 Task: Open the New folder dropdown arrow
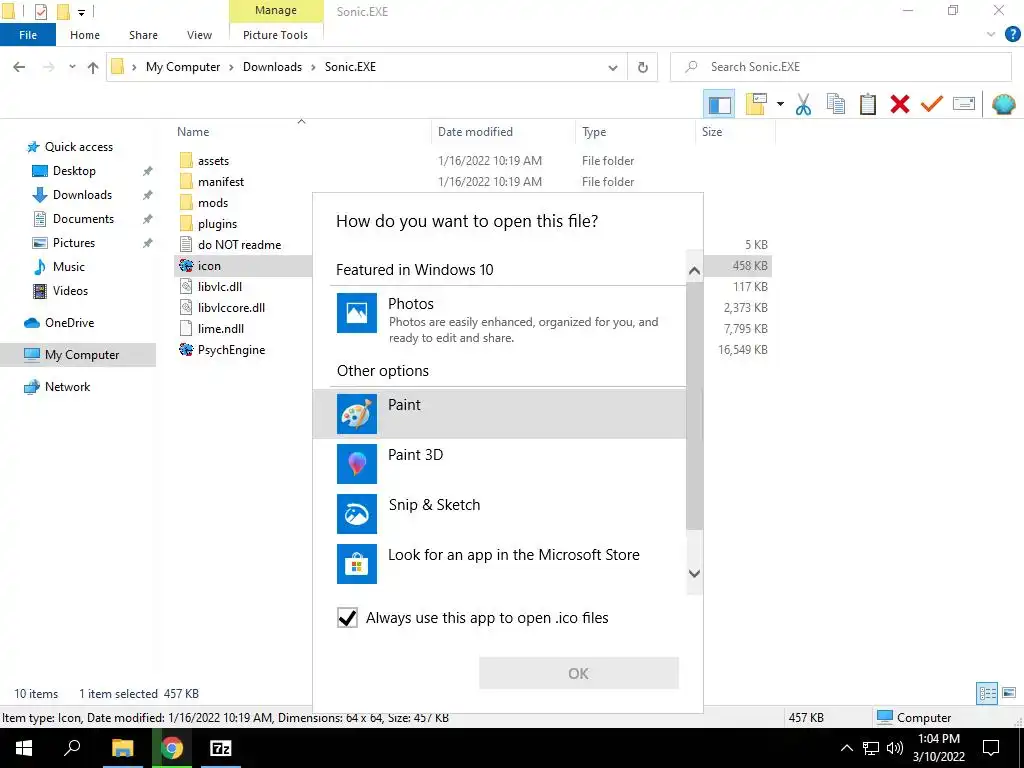coord(780,104)
